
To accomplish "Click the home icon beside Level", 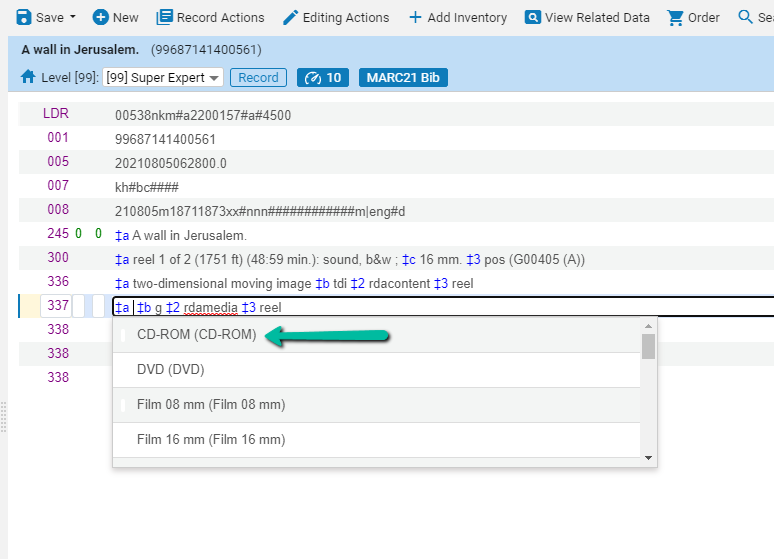I will [x=28, y=77].
